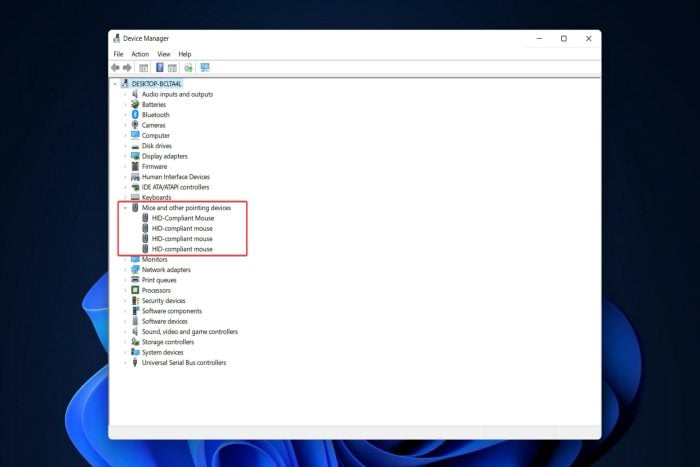Open the View menu

tap(164, 54)
